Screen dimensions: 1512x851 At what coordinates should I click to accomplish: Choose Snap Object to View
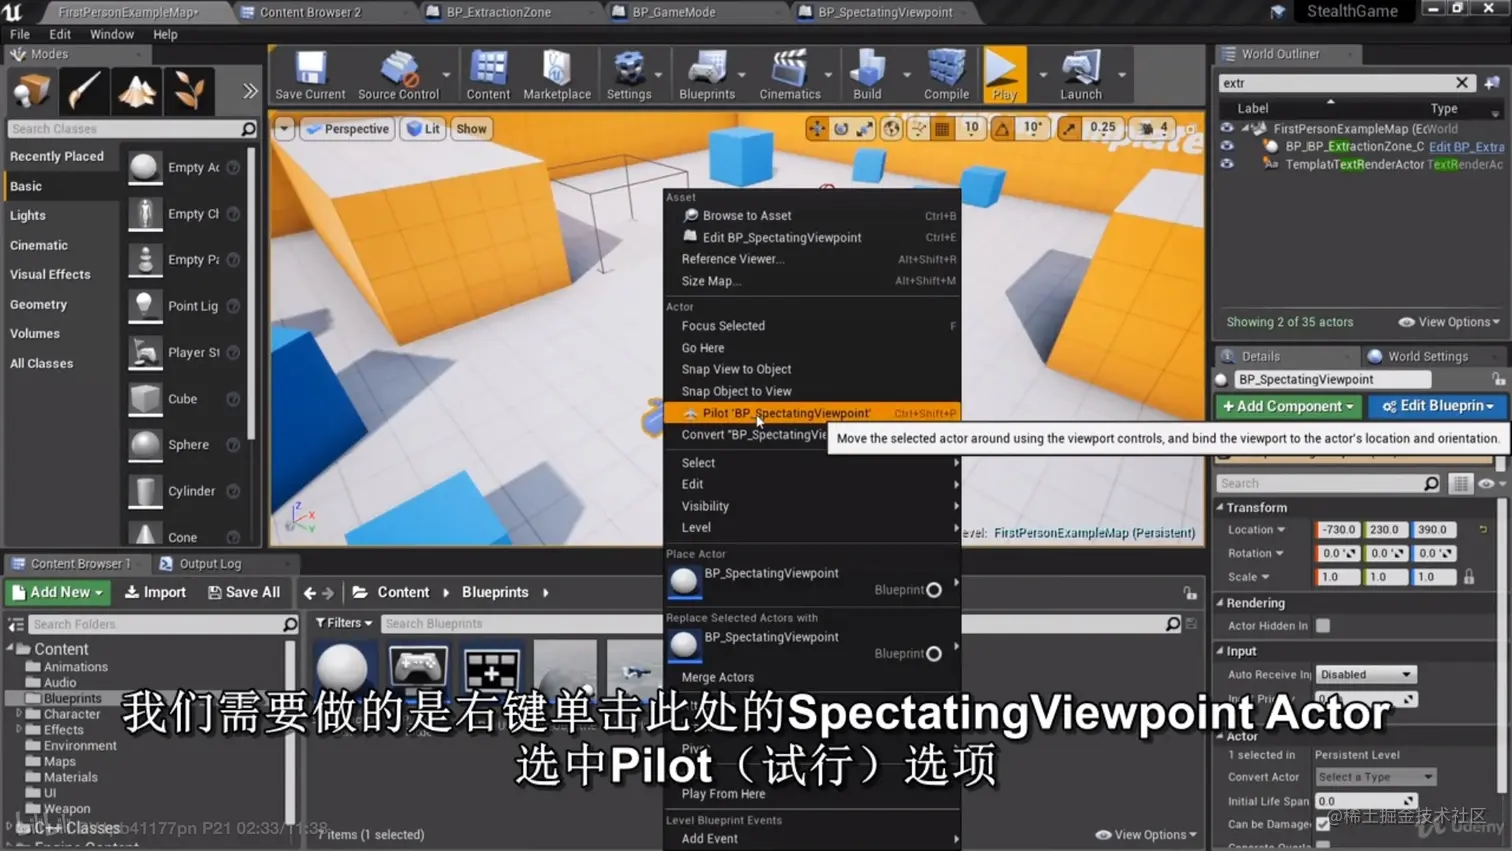[812, 392]
